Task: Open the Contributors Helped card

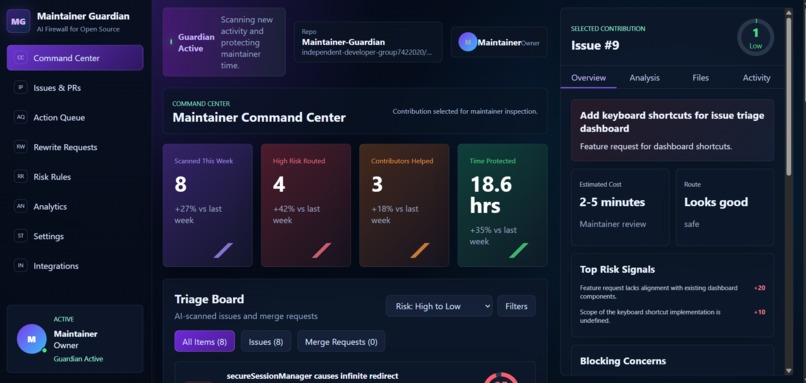Action: click(405, 205)
